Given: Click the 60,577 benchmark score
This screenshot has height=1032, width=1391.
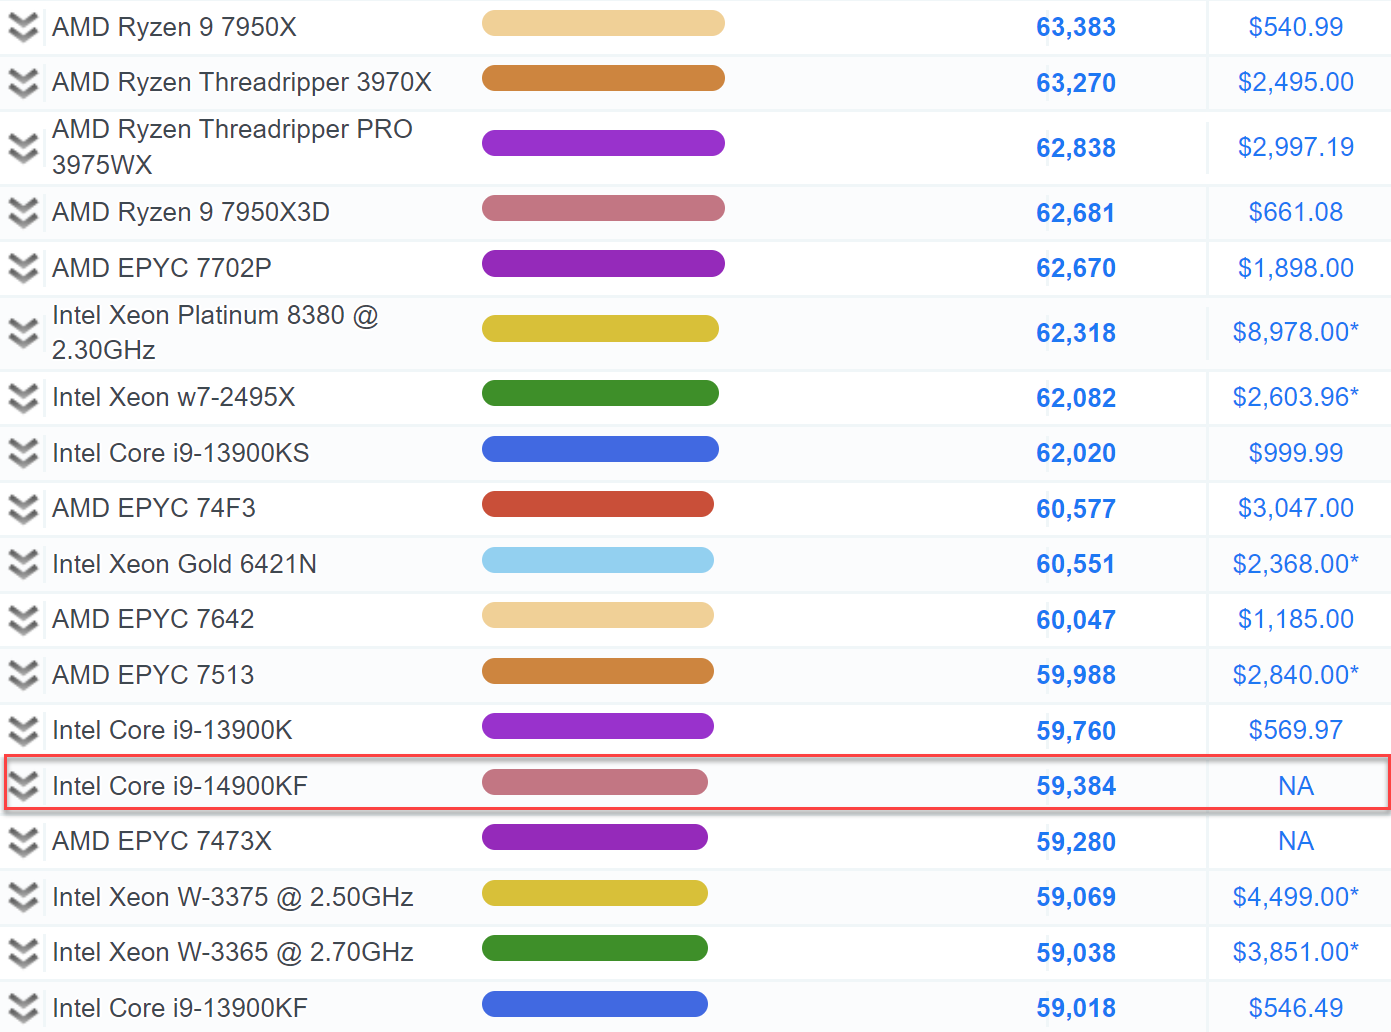Looking at the screenshot, I should pos(1076,509).
